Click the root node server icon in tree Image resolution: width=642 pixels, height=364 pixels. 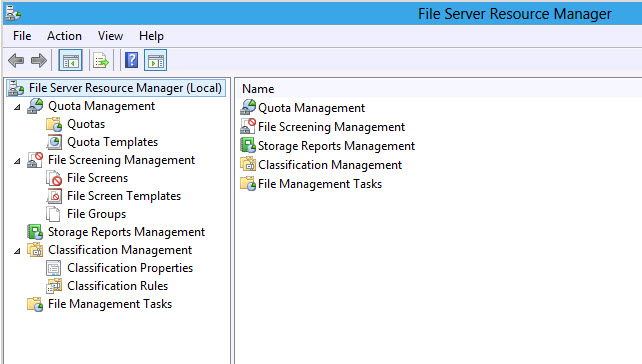click(x=16, y=88)
